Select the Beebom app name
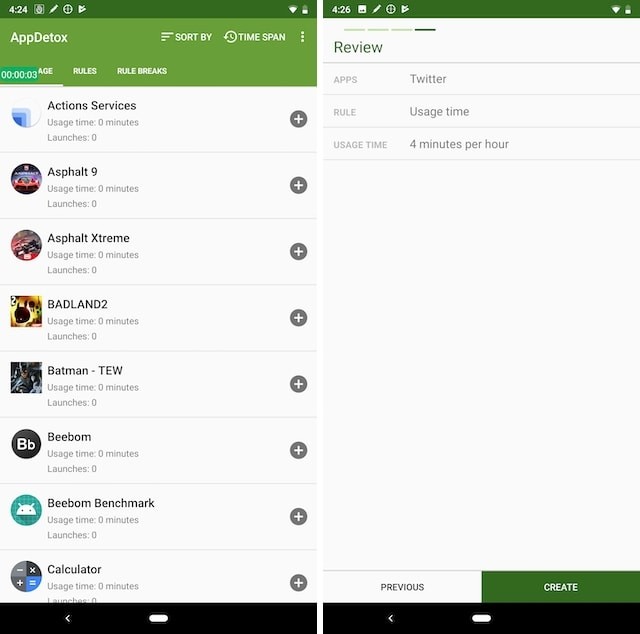The width and height of the screenshot is (640, 634). click(69, 437)
